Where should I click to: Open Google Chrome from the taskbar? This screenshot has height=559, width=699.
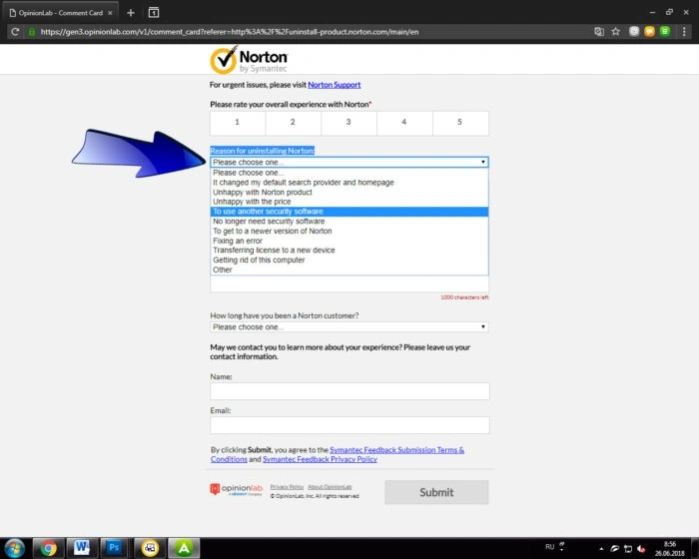pyautogui.click(x=48, y=548)
